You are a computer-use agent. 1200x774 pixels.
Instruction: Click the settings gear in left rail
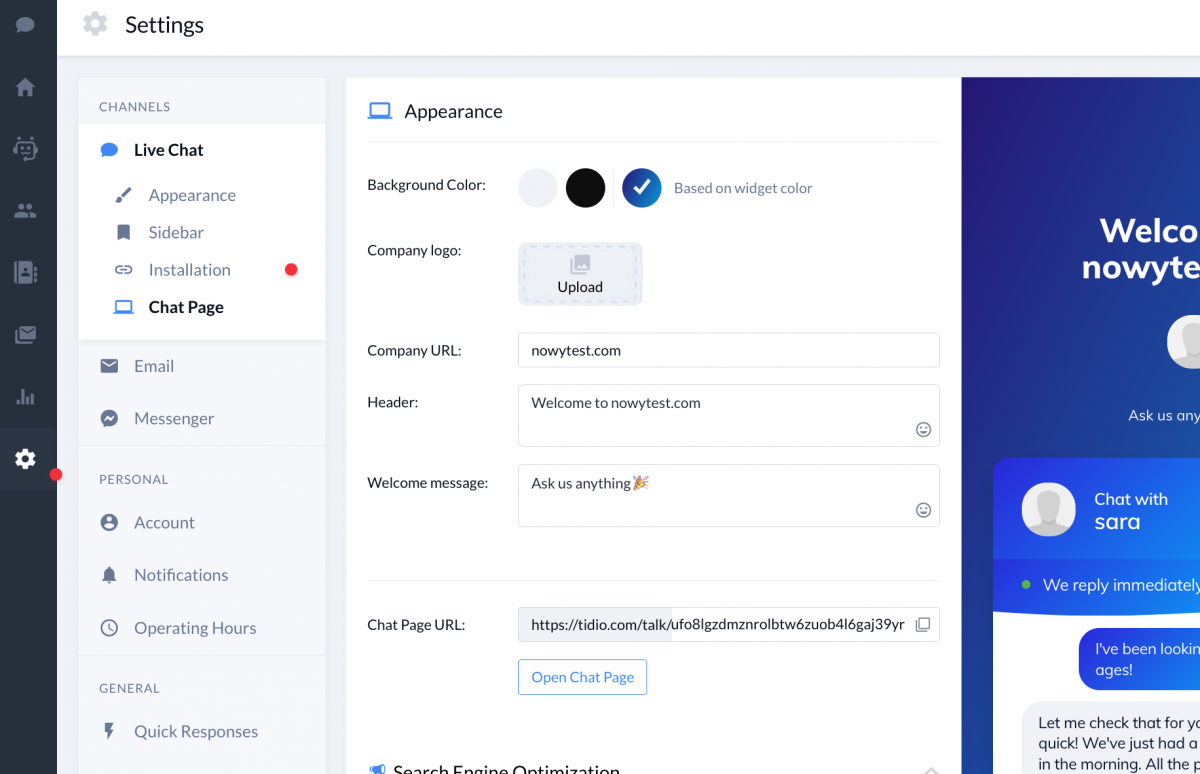click(25, 459)
